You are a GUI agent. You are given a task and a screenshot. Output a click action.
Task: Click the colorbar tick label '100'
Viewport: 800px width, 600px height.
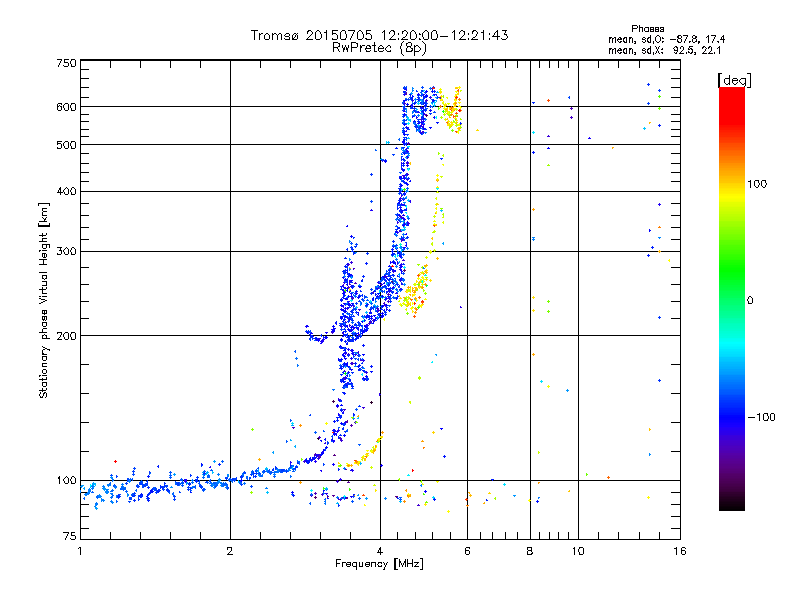tap(757, 184)
